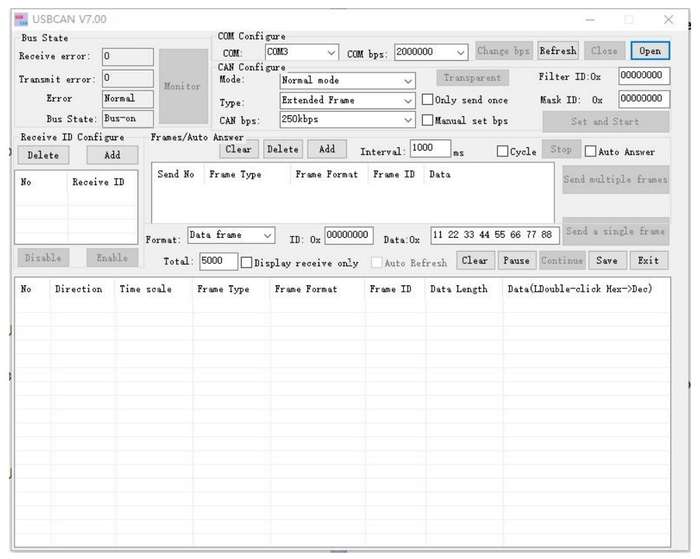Click the Transparent button

pyautogui.click(x=472, y=78)
